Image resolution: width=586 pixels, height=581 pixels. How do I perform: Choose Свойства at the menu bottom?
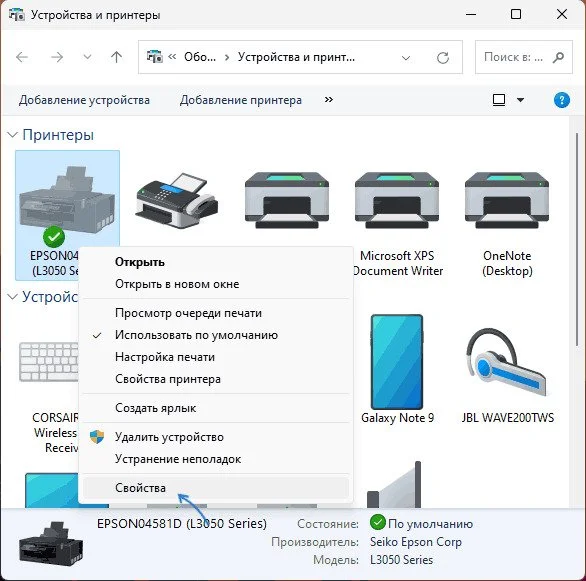point(215,488)
